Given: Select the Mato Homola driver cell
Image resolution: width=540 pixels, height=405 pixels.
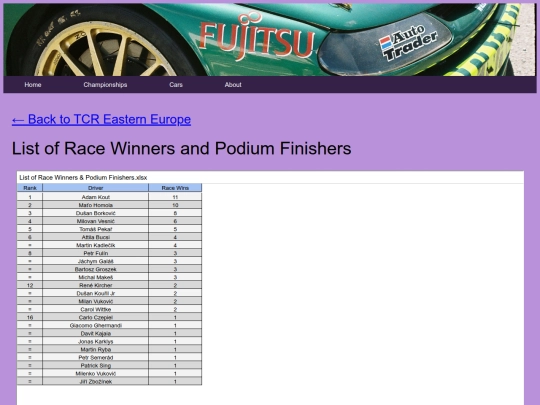Looking at the screenshot, I should (x=95, y=205).
